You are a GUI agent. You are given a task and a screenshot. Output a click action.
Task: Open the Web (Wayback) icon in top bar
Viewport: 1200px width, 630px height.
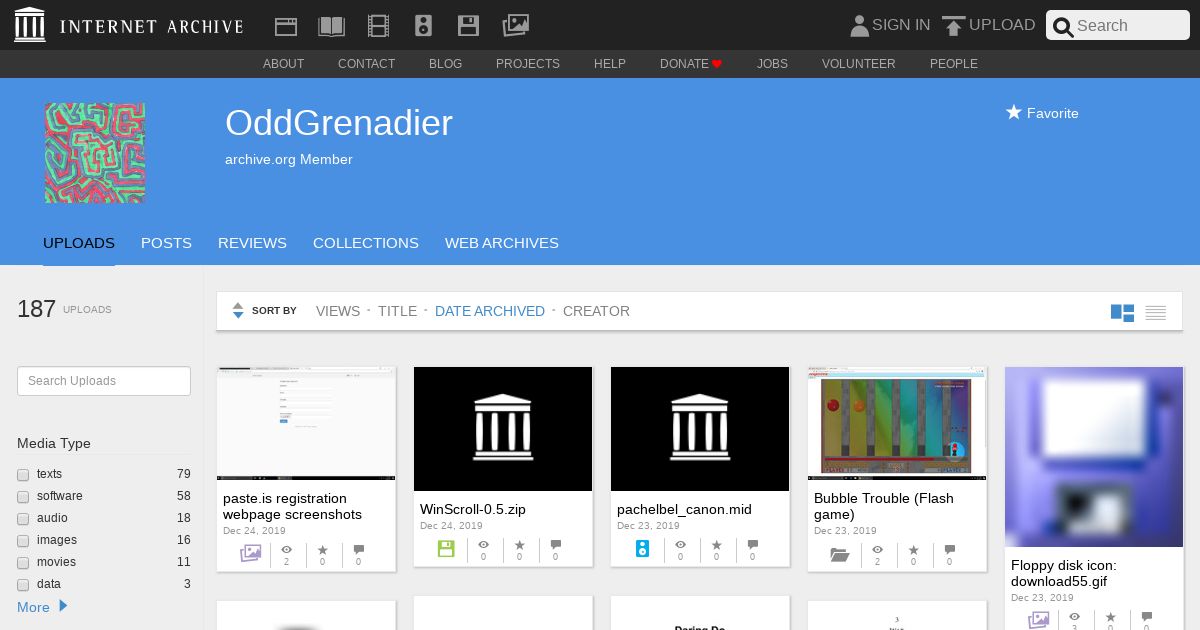pos(286,26)
